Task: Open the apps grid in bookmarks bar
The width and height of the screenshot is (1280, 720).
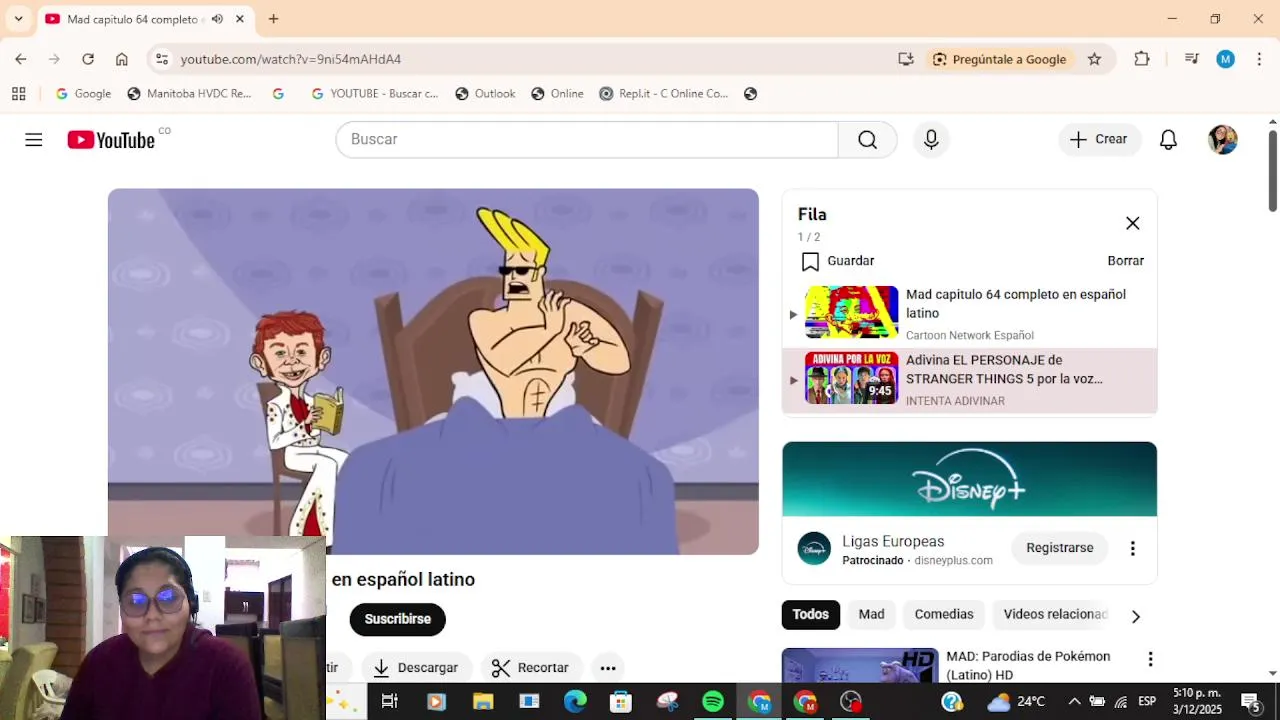Action: tap(18, 94)
